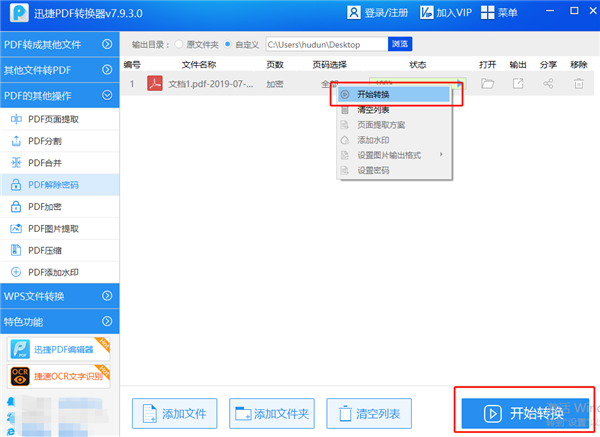600x437 pixels.
Task: Click the 浏览 browse button
Action: (400, 44)
